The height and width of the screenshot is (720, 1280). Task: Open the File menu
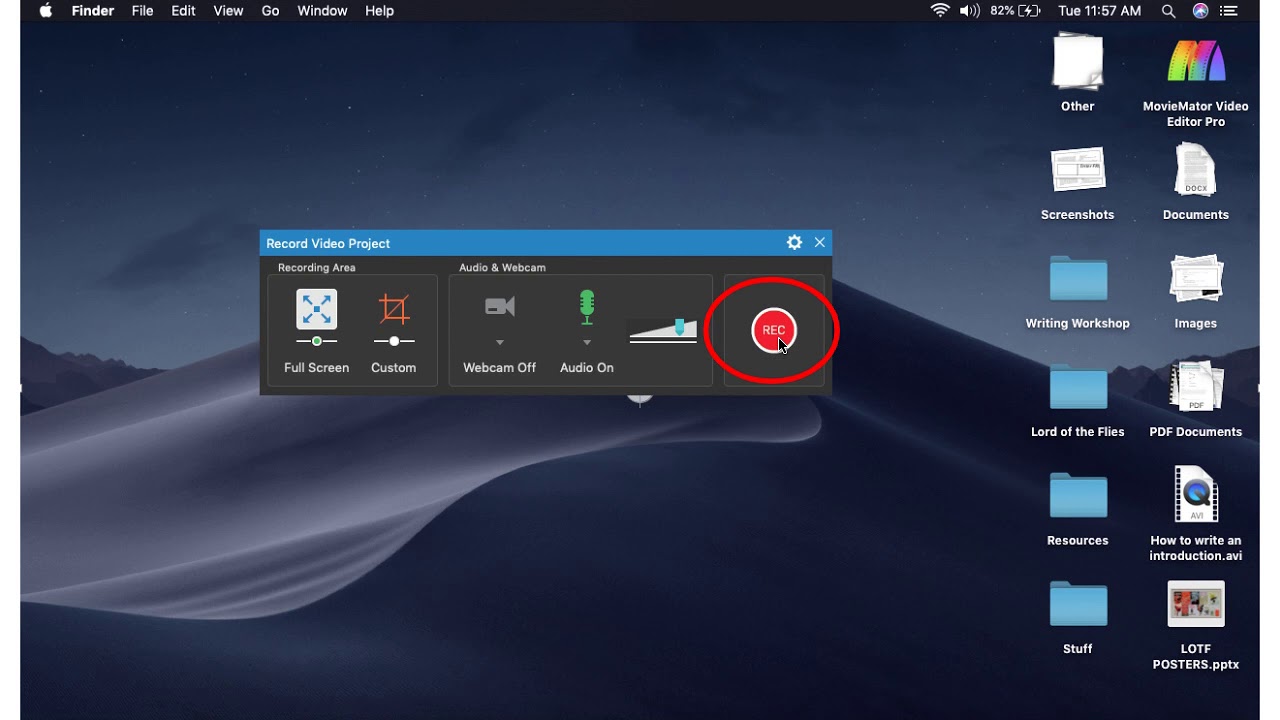point(143,11)
